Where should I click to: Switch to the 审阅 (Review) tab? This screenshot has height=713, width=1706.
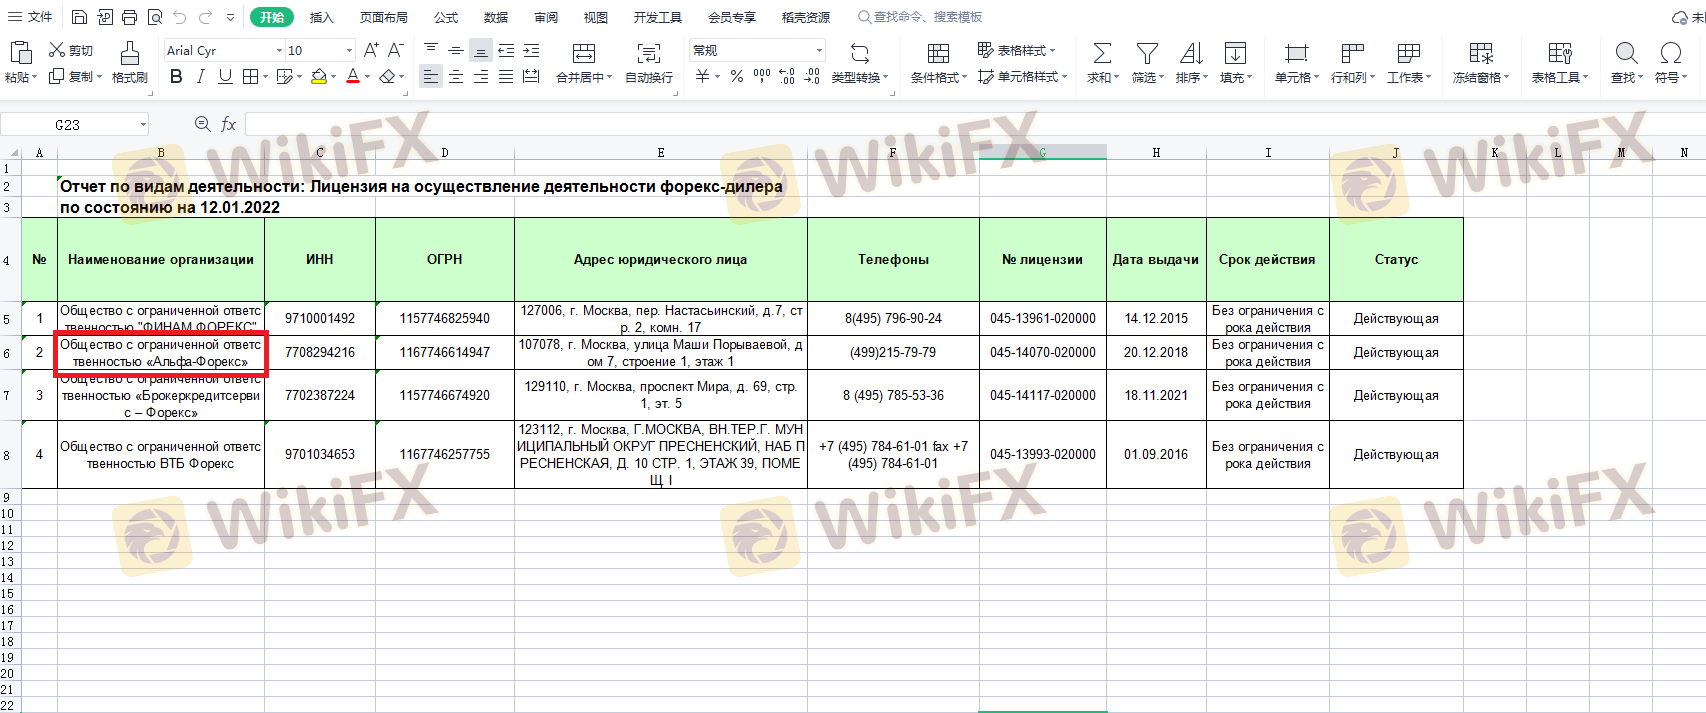pyautogui.click(x=546, y=17)
